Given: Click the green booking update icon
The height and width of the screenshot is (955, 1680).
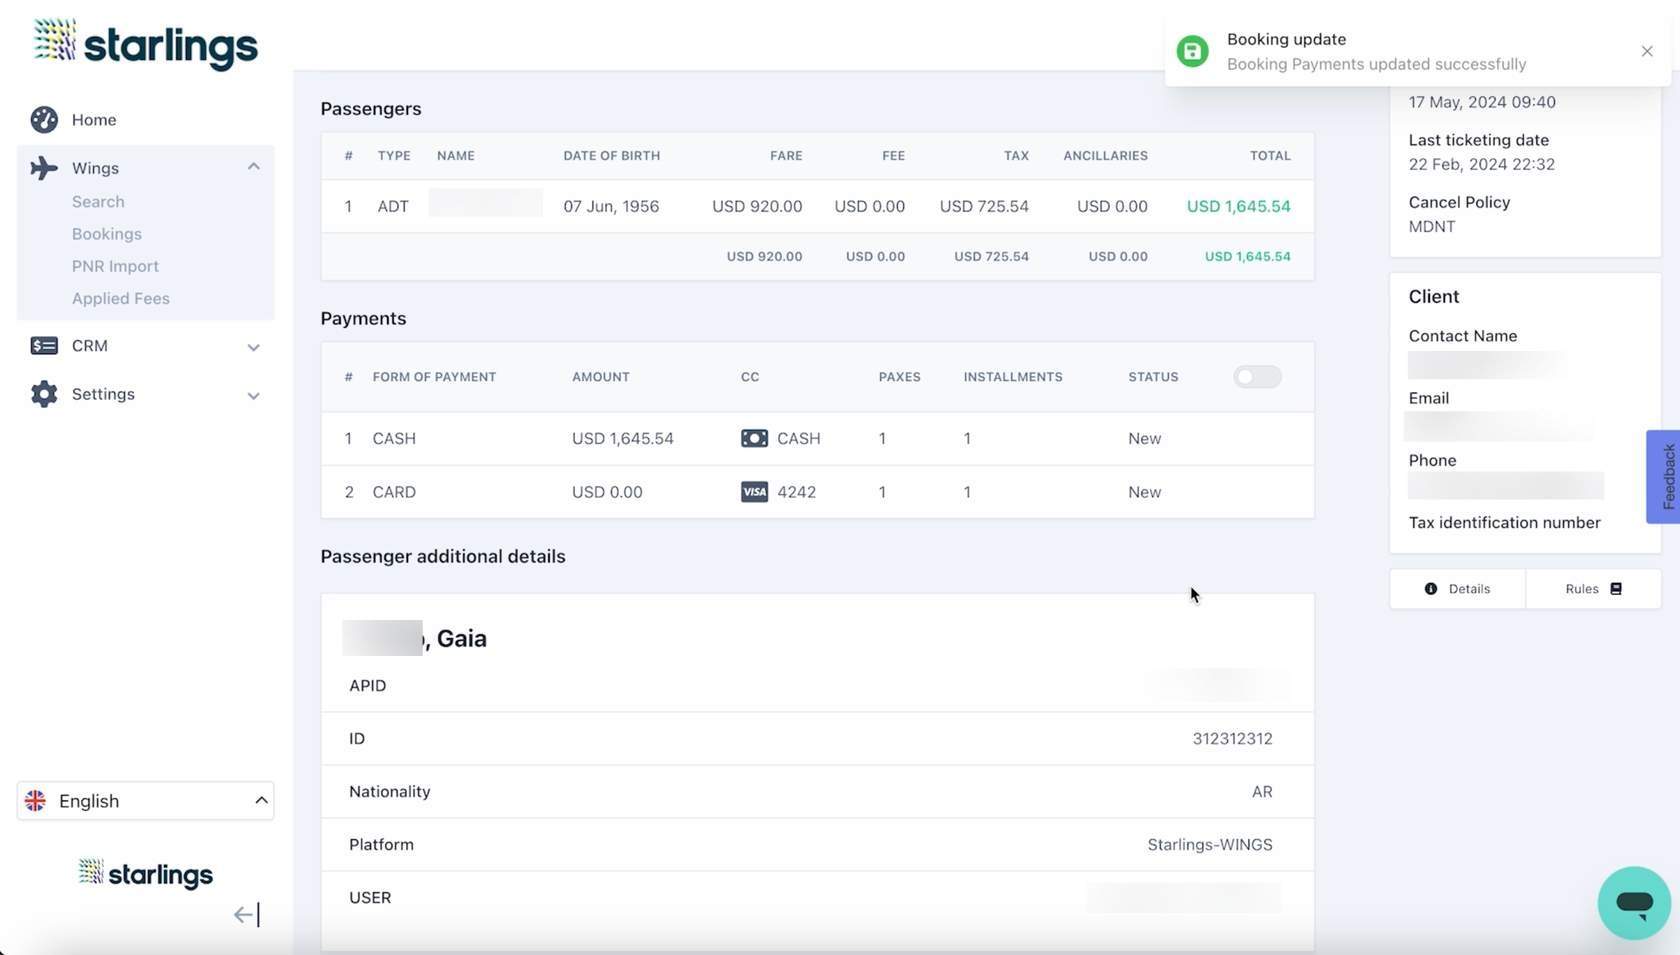Looking at the screenshot, I should point(1192,51).
